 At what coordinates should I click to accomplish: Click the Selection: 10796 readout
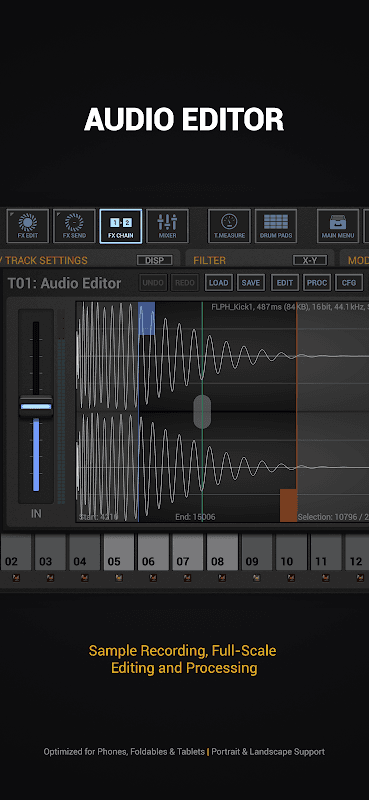pos(333,517)
